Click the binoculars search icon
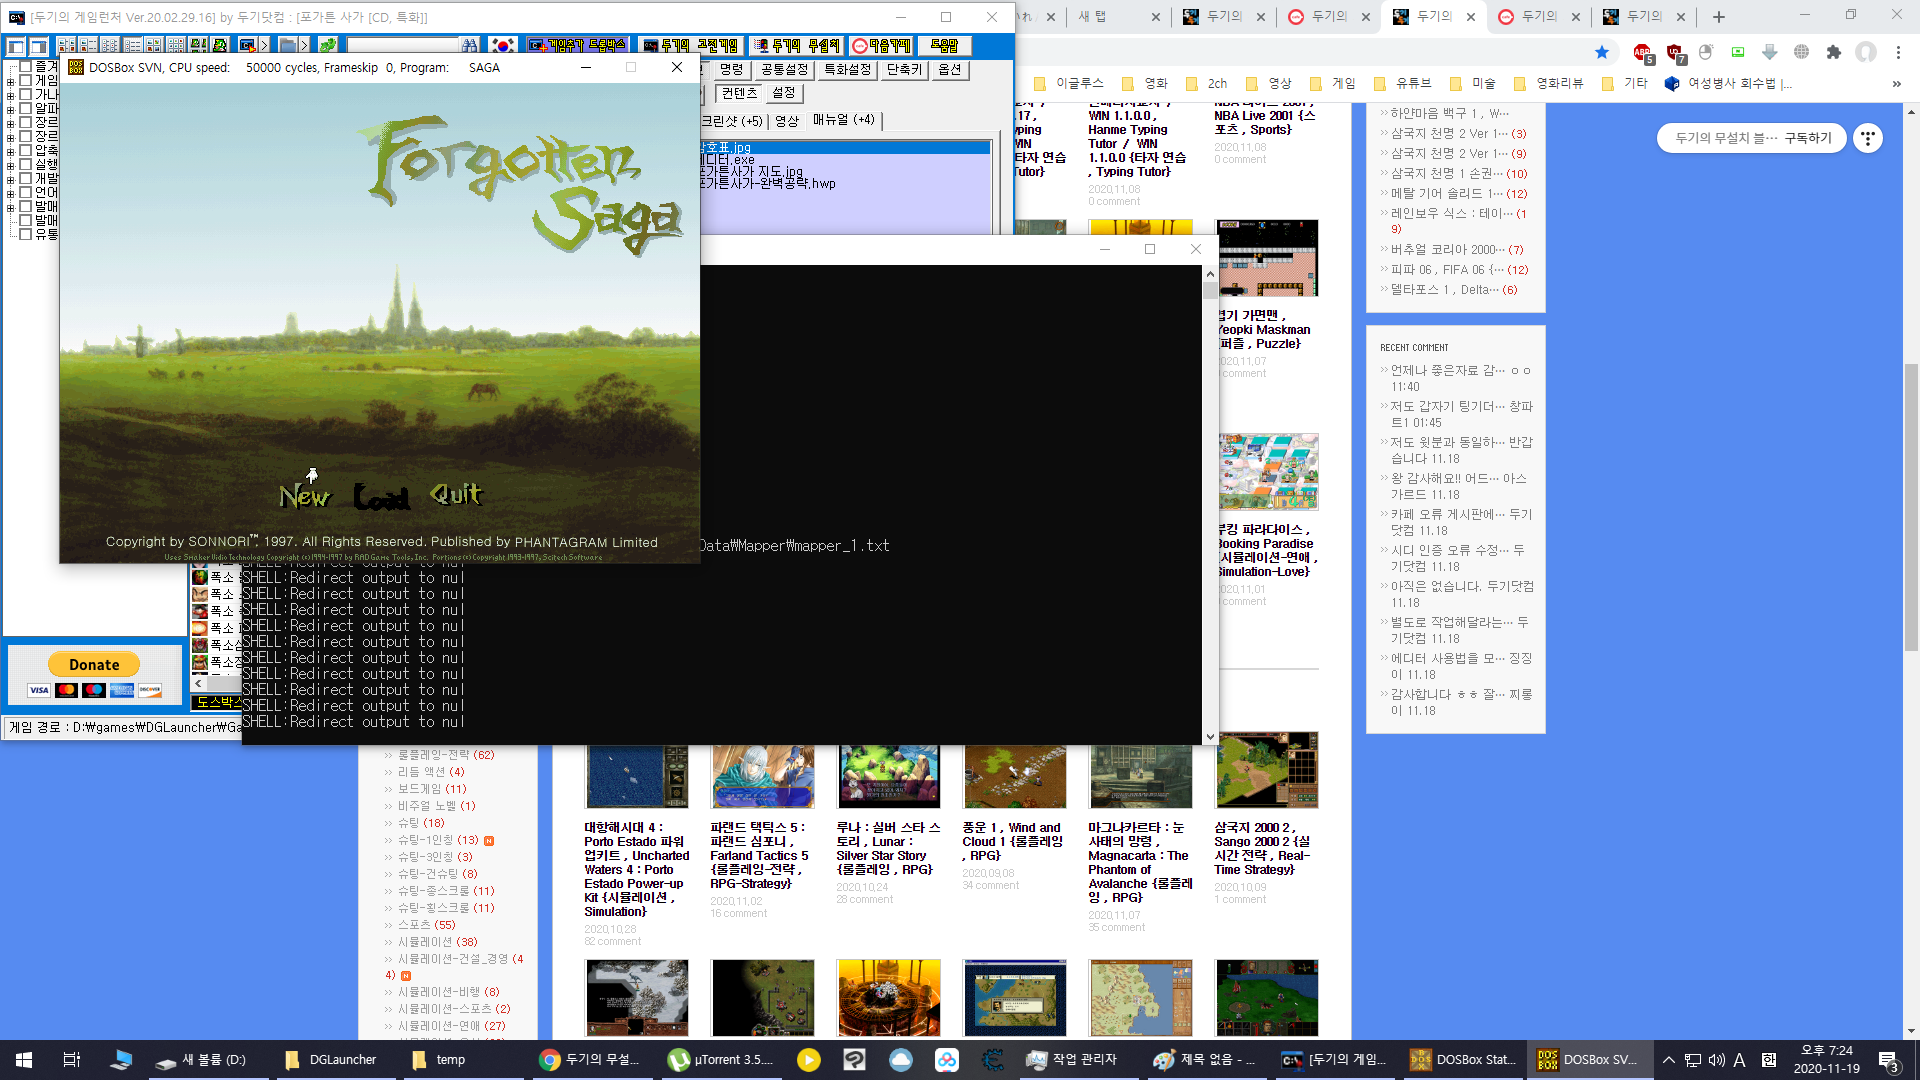1920x1080 pixels. point(470,45)
